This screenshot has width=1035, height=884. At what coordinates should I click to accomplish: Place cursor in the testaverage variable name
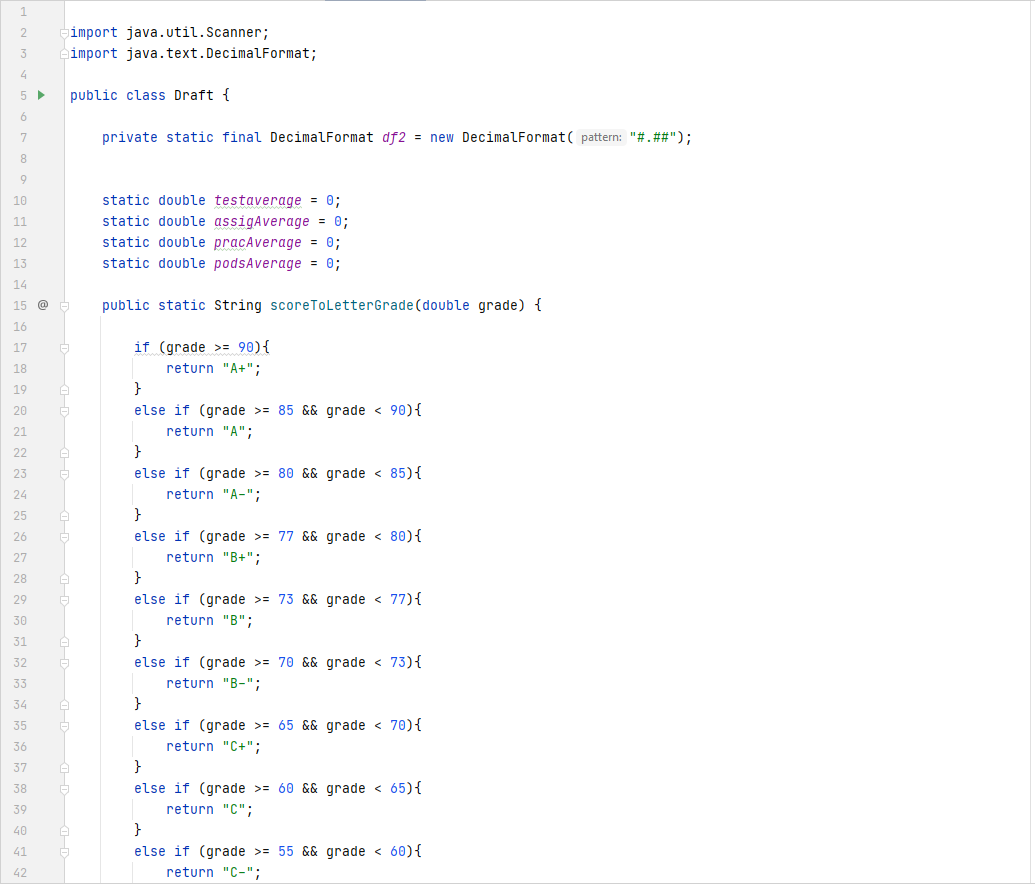pos(257,200)
